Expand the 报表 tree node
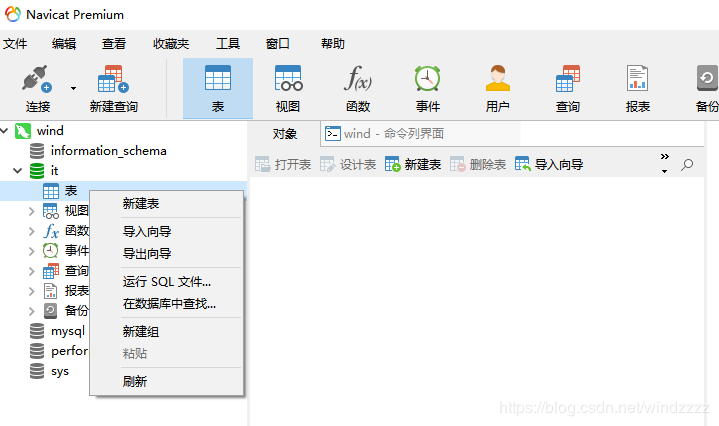The width and height of the screenshot is (719, 426). tap(31, 291)
